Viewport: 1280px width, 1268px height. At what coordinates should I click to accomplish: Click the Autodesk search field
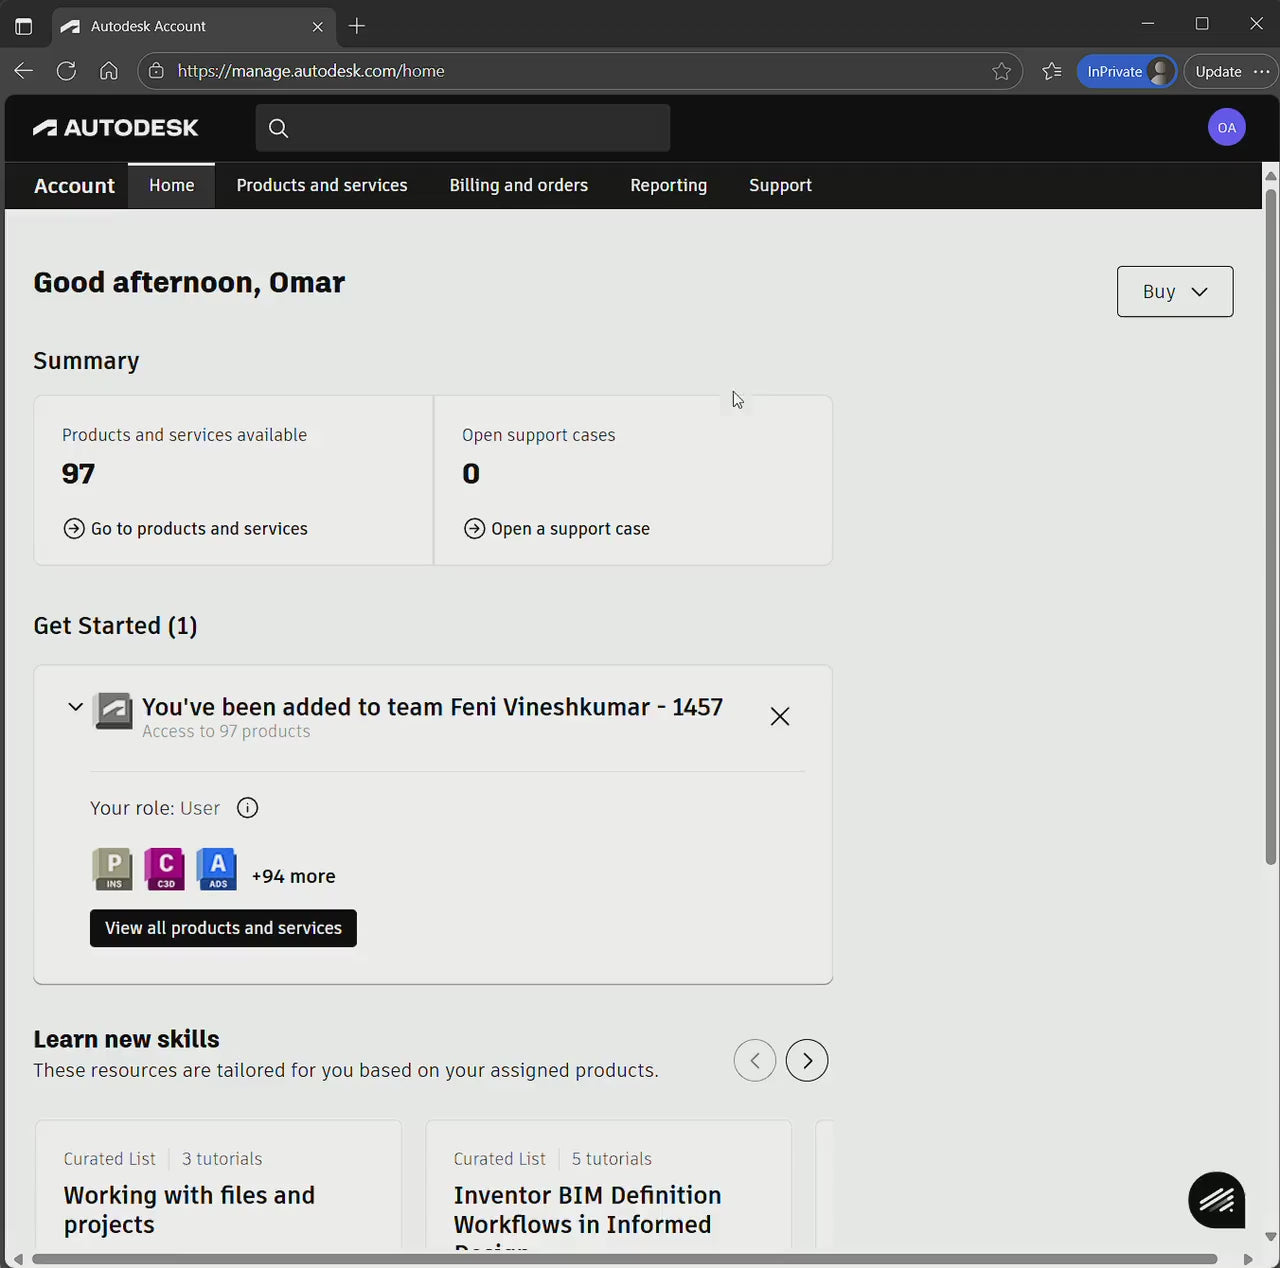(x=463, y=128)
